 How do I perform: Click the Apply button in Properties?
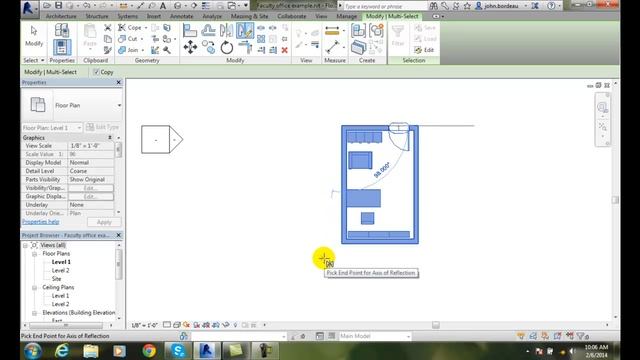tap(104, 222)
